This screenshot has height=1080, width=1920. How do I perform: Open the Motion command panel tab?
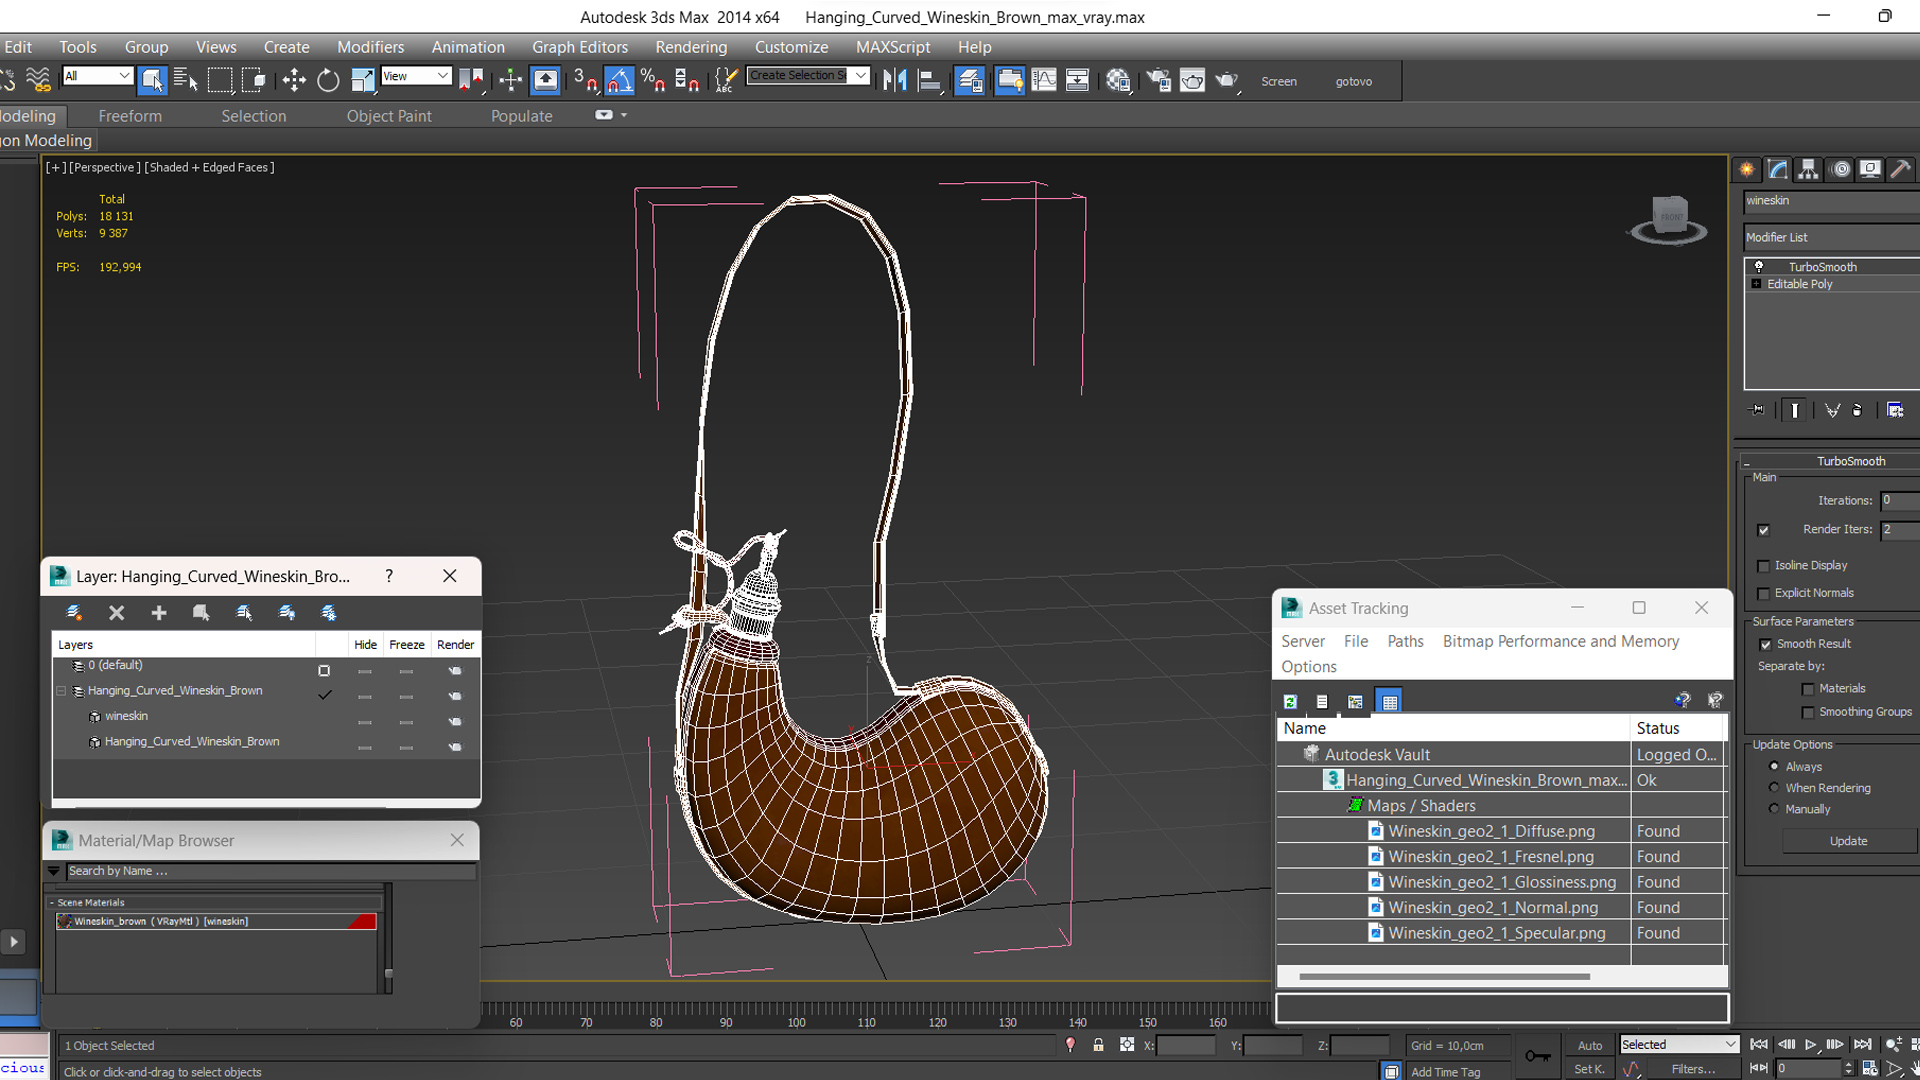(1840, 169)
